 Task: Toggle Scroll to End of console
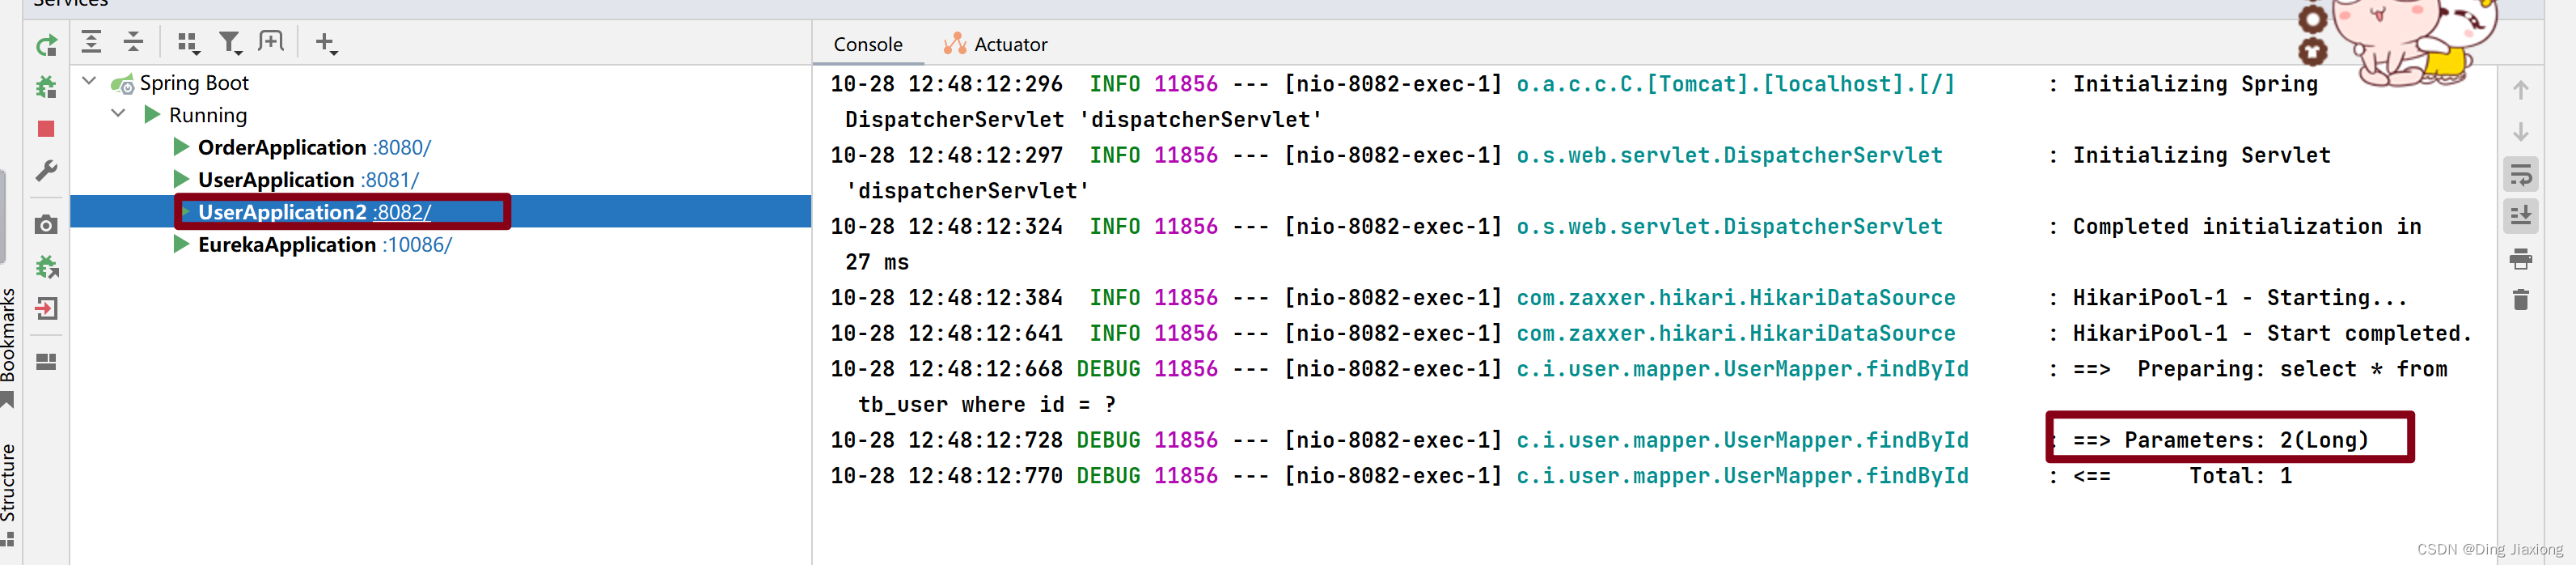tap(2521, 216)
